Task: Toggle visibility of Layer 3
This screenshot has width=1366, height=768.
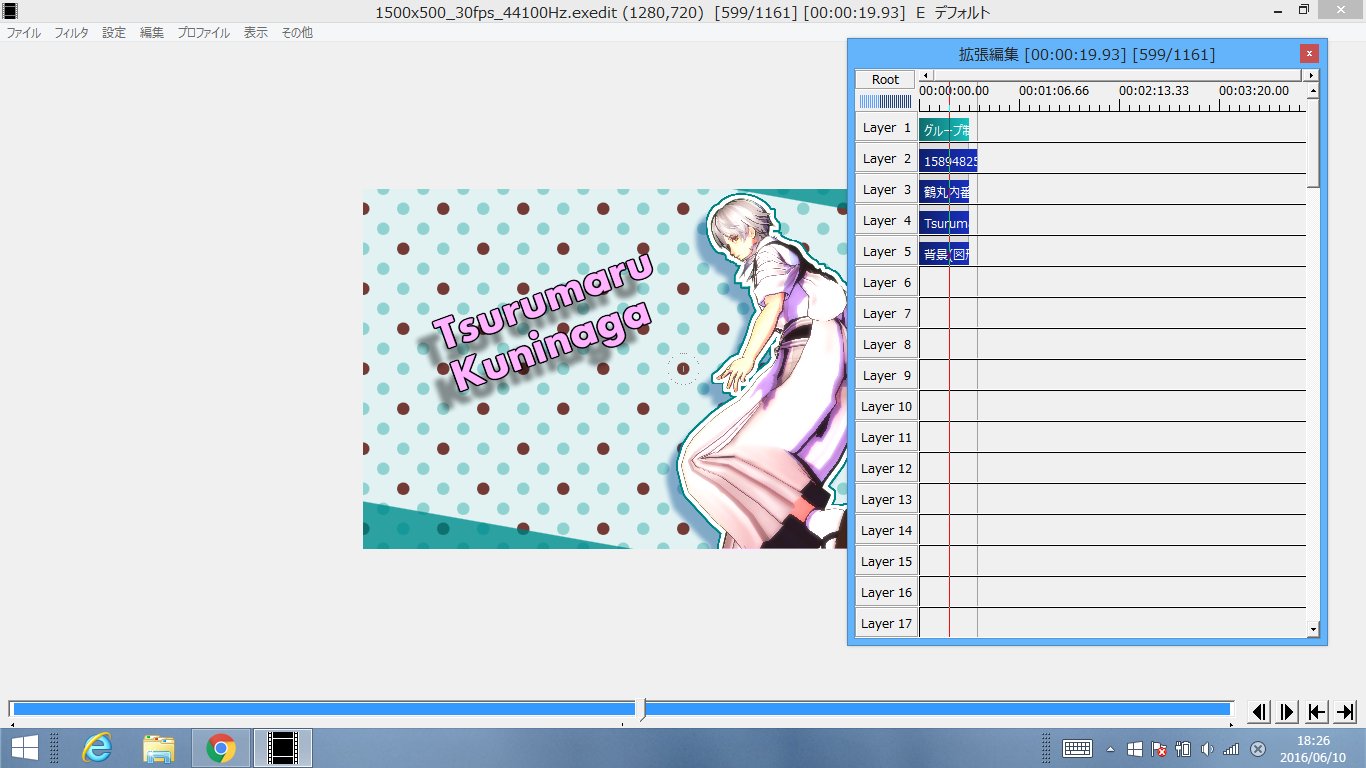Action: point(886,190)
